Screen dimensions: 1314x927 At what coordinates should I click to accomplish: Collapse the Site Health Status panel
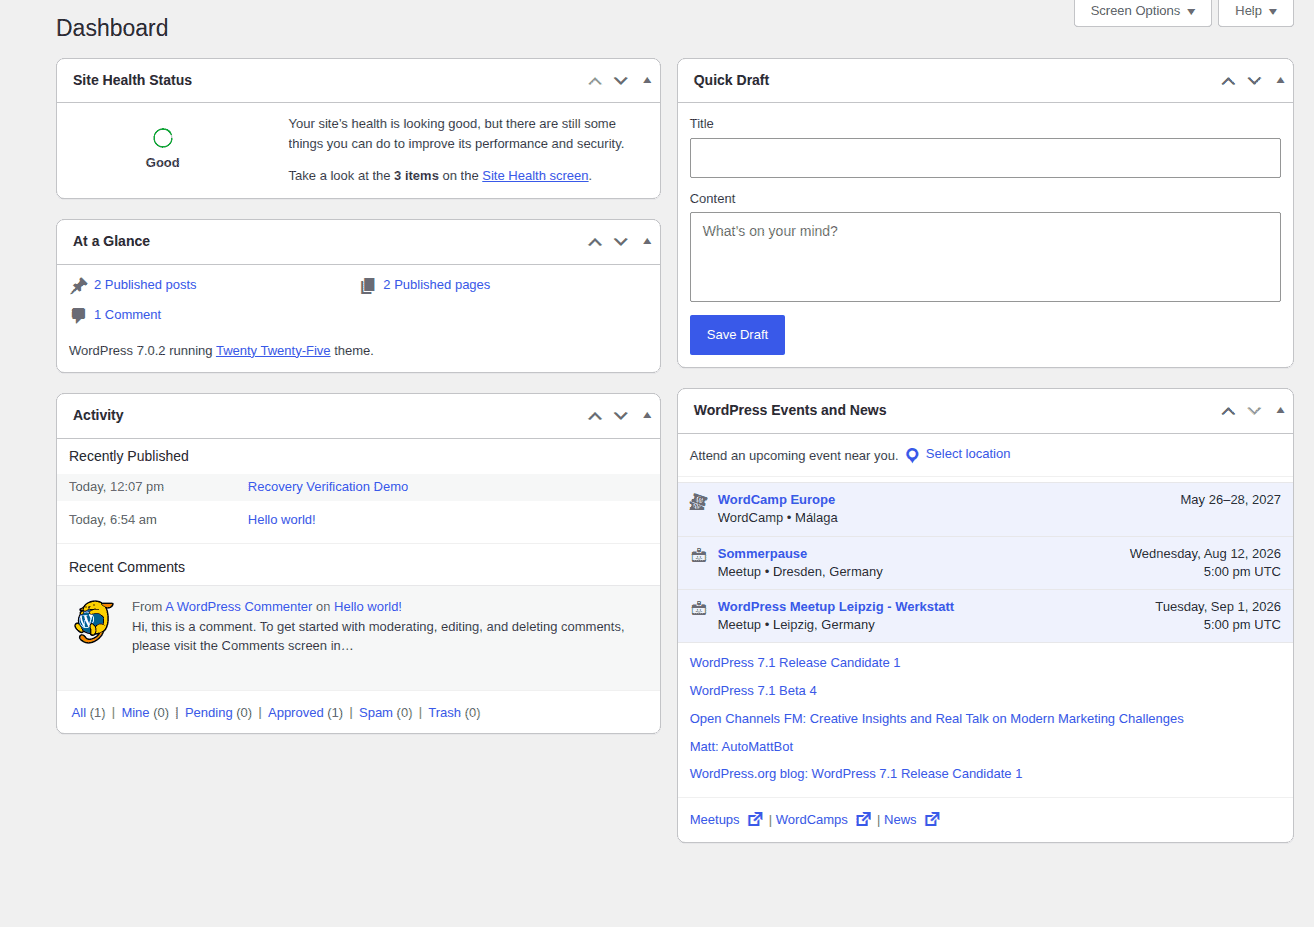647,80
